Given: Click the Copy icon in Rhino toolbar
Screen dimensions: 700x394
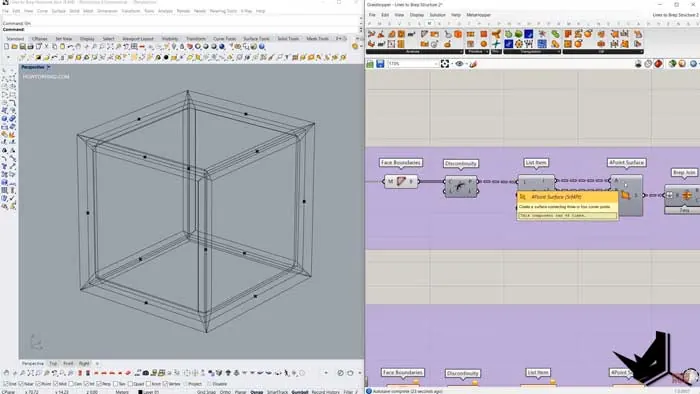Looking at the screenshot, I should [54, 46].
